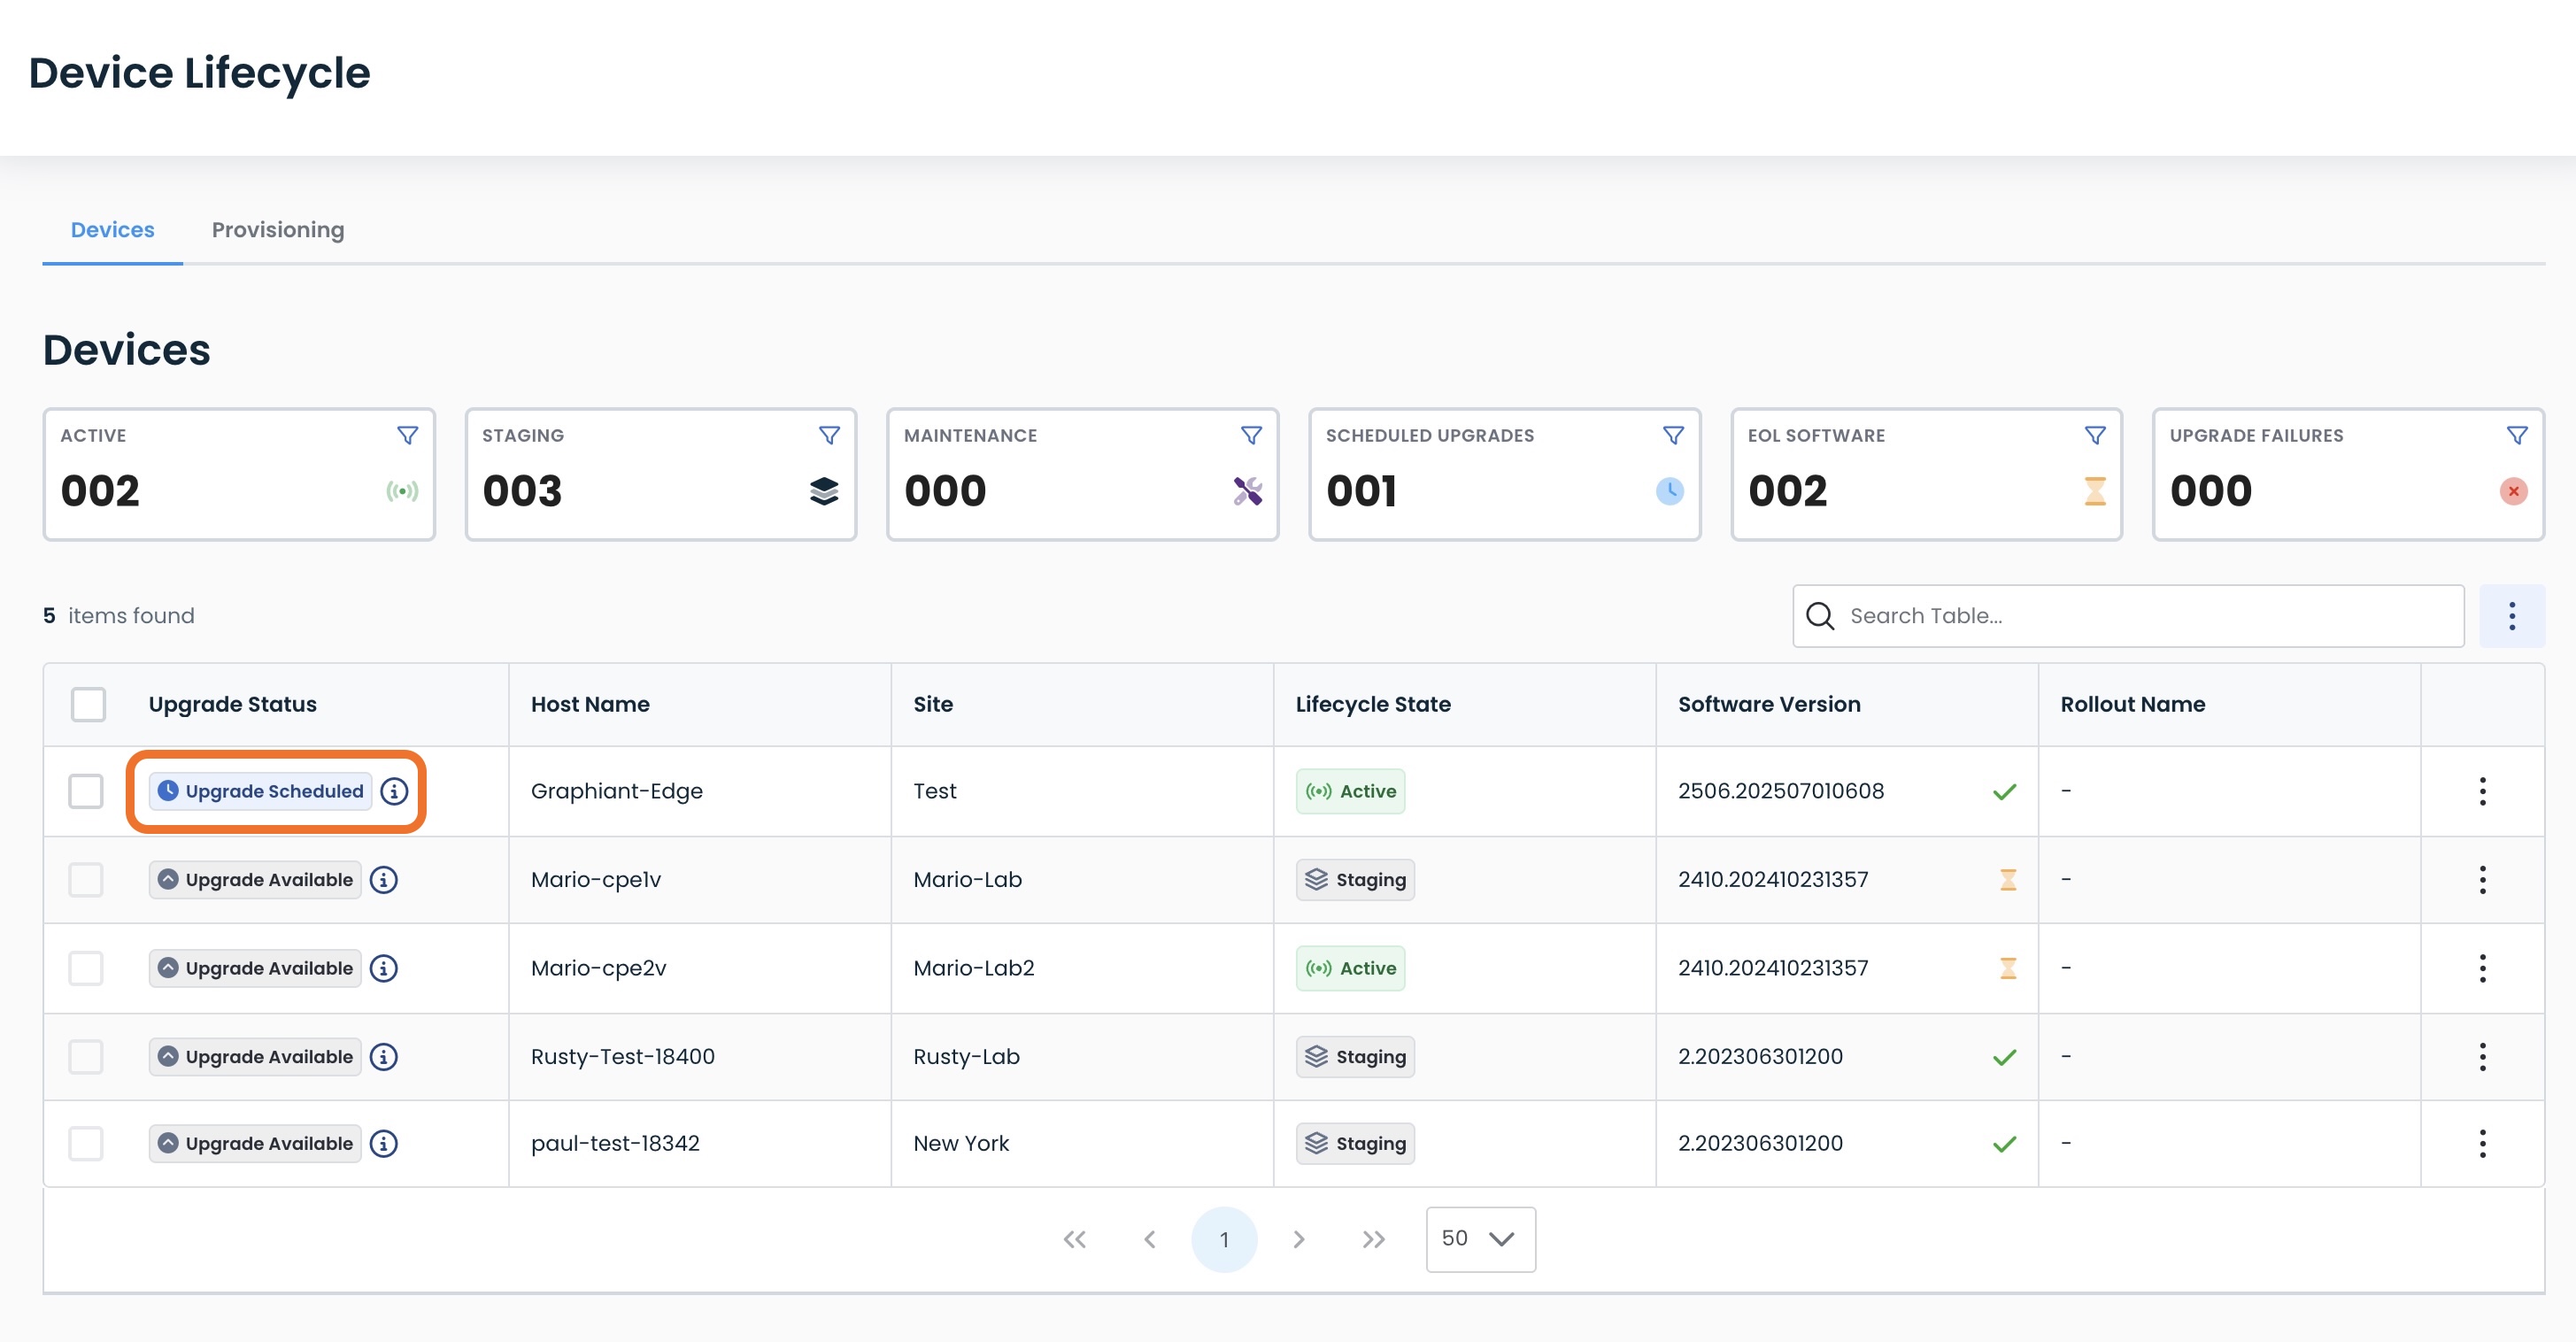This screenshot has width=2576, height=1342.
Task: Click info icon in Rusty-Test-18400 row
Action: point(384,1057)
